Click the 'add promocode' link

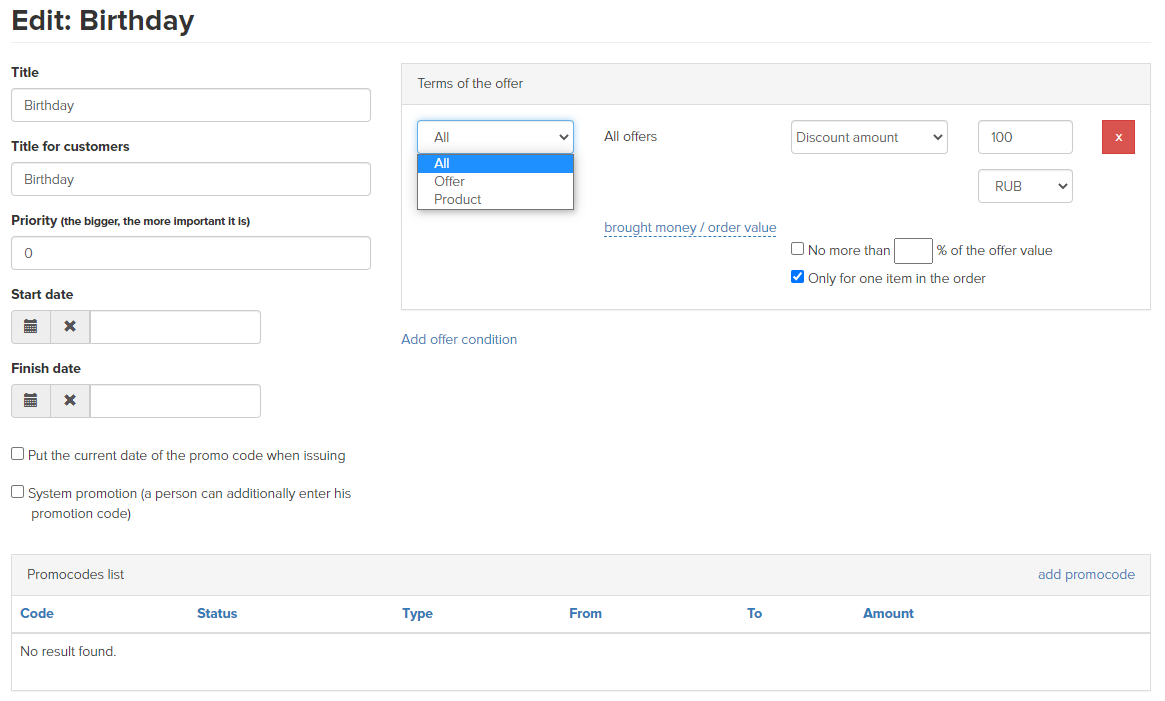[x=1086, y=574]
